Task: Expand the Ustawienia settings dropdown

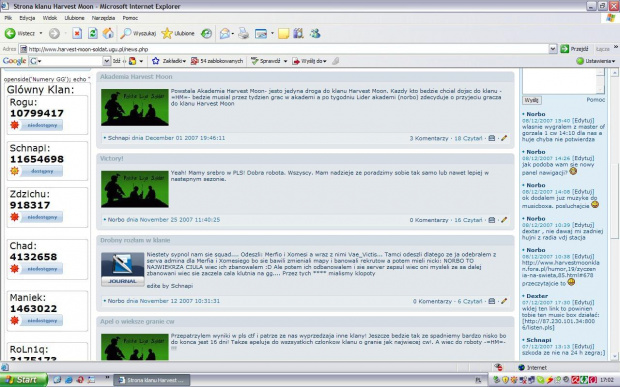Action: click(x=596, y=61)
